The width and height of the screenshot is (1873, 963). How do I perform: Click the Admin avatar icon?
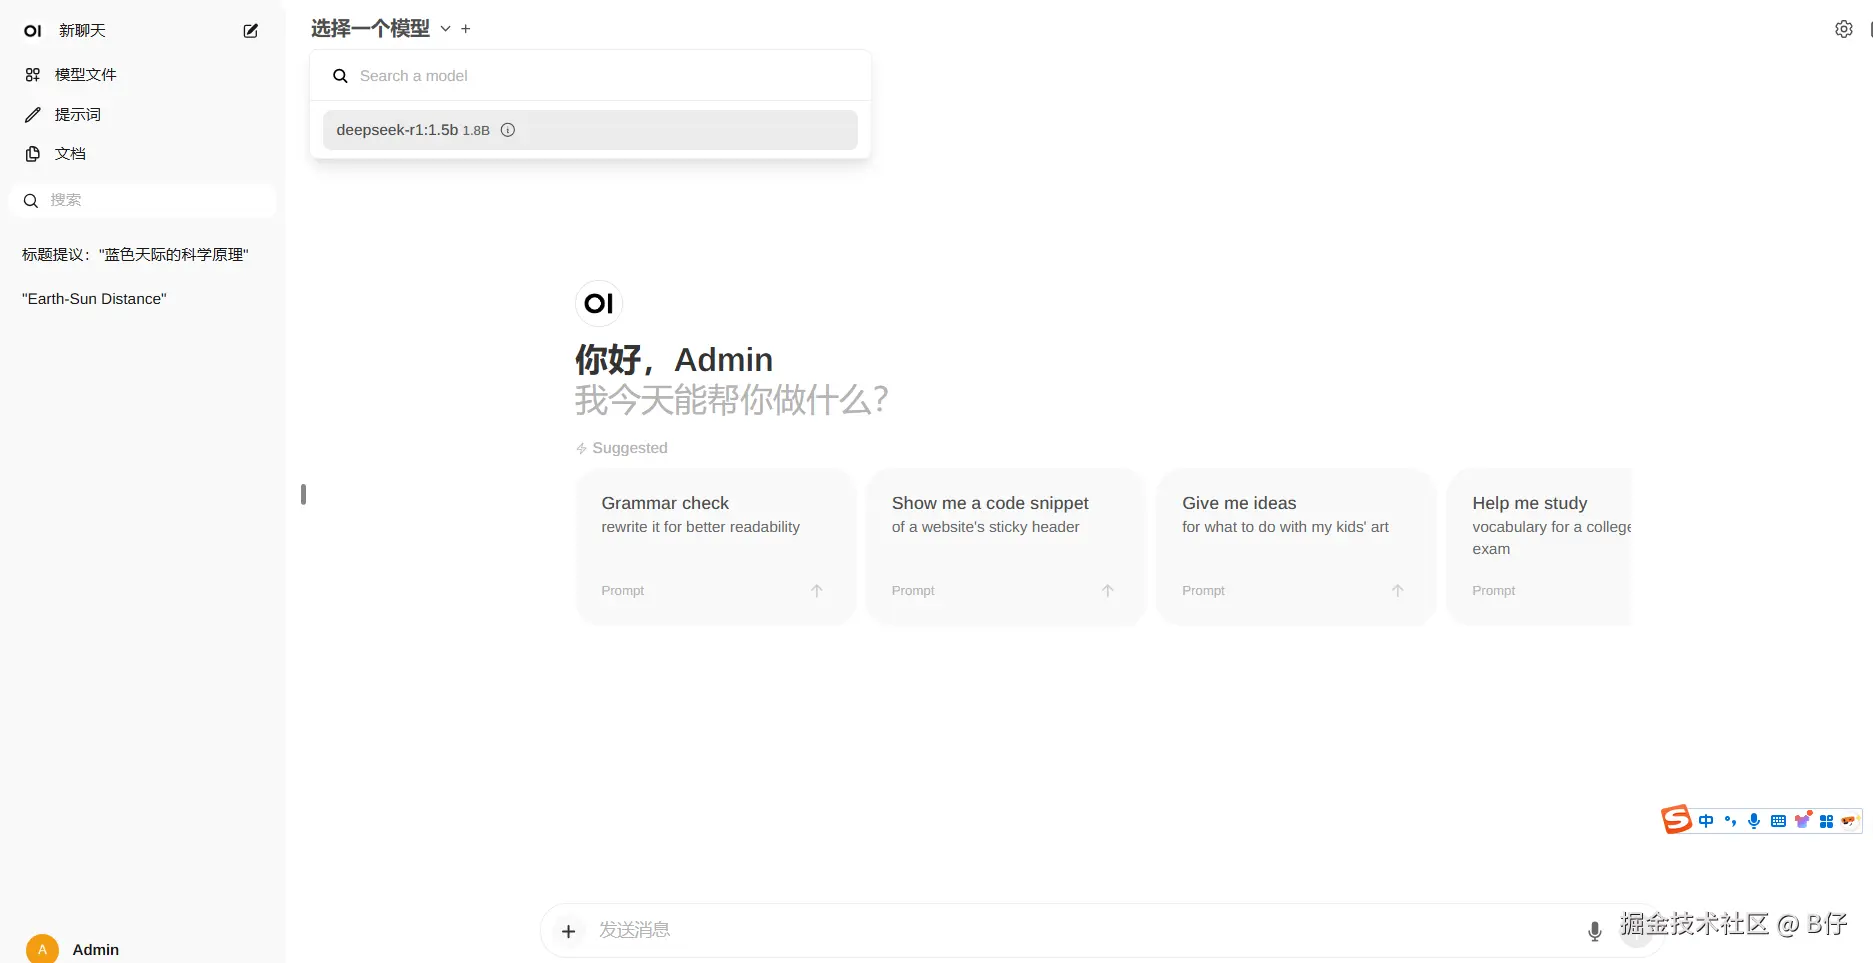pos(42,949)
